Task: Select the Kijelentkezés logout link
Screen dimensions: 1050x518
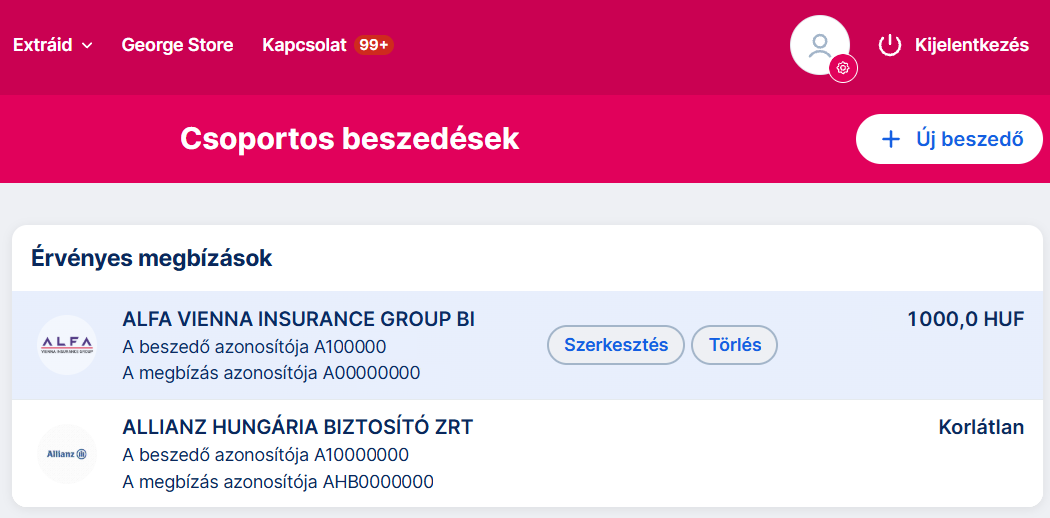Action: pyautogui.click(x=971, y=45)
